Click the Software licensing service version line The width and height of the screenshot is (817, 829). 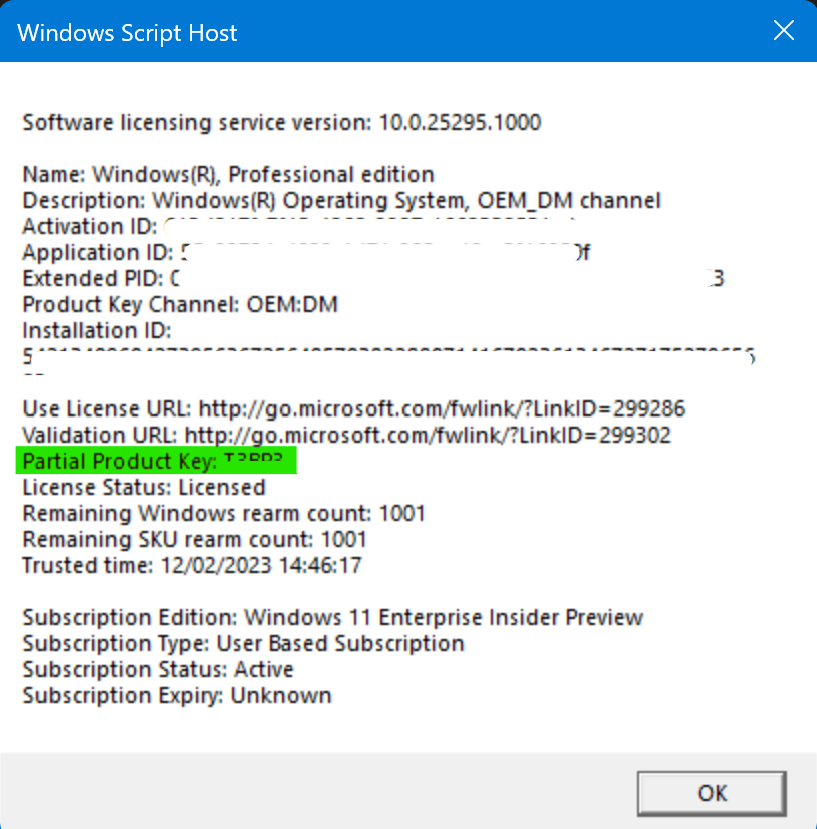281,123
